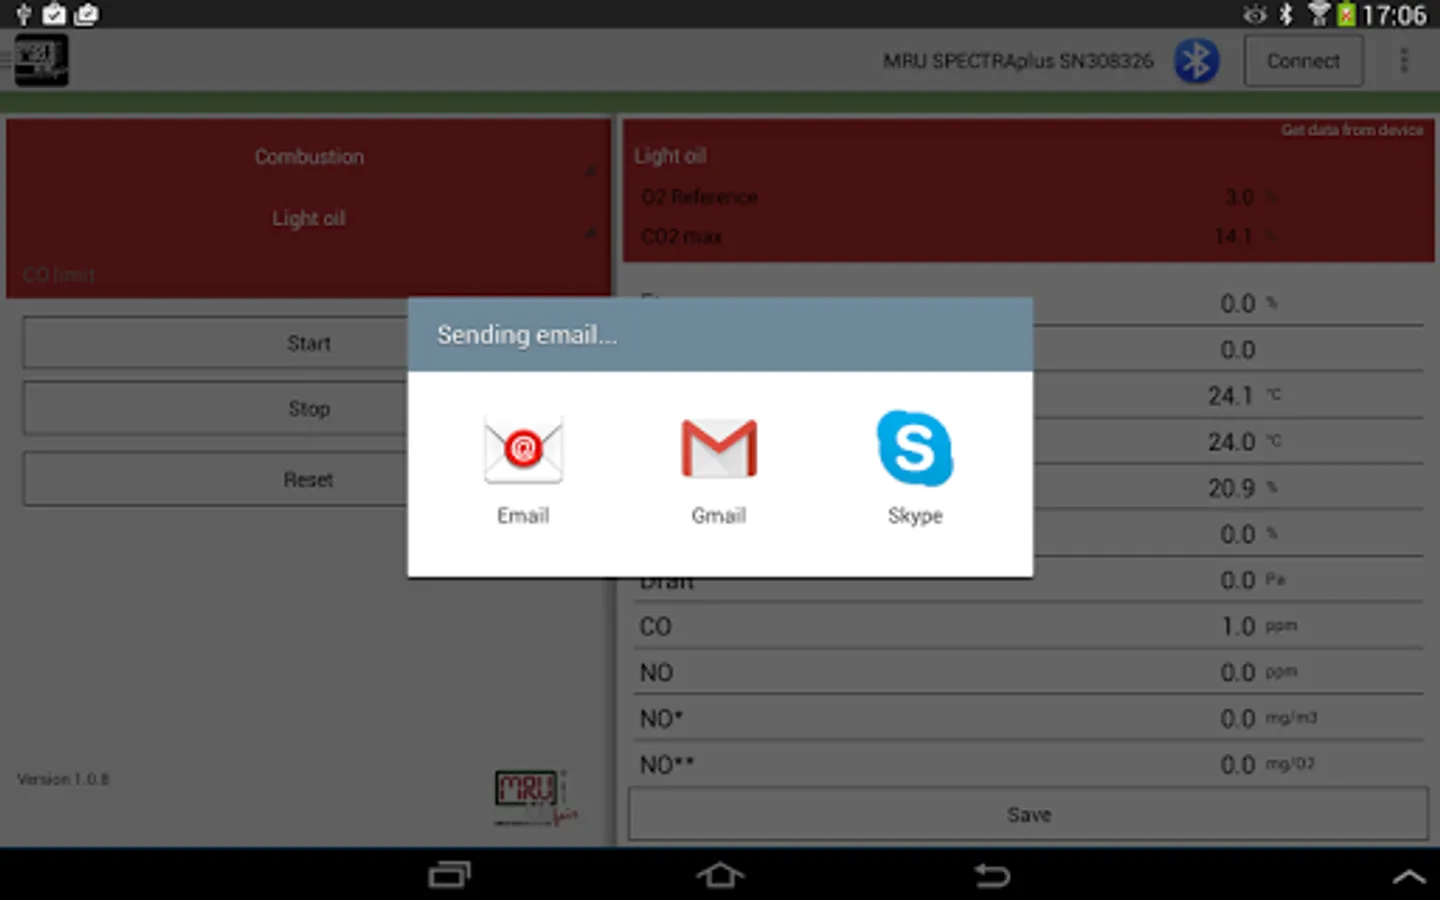Expand the bottom-right navigation bar chevron
The image size is (1440, 900).
1409,877
